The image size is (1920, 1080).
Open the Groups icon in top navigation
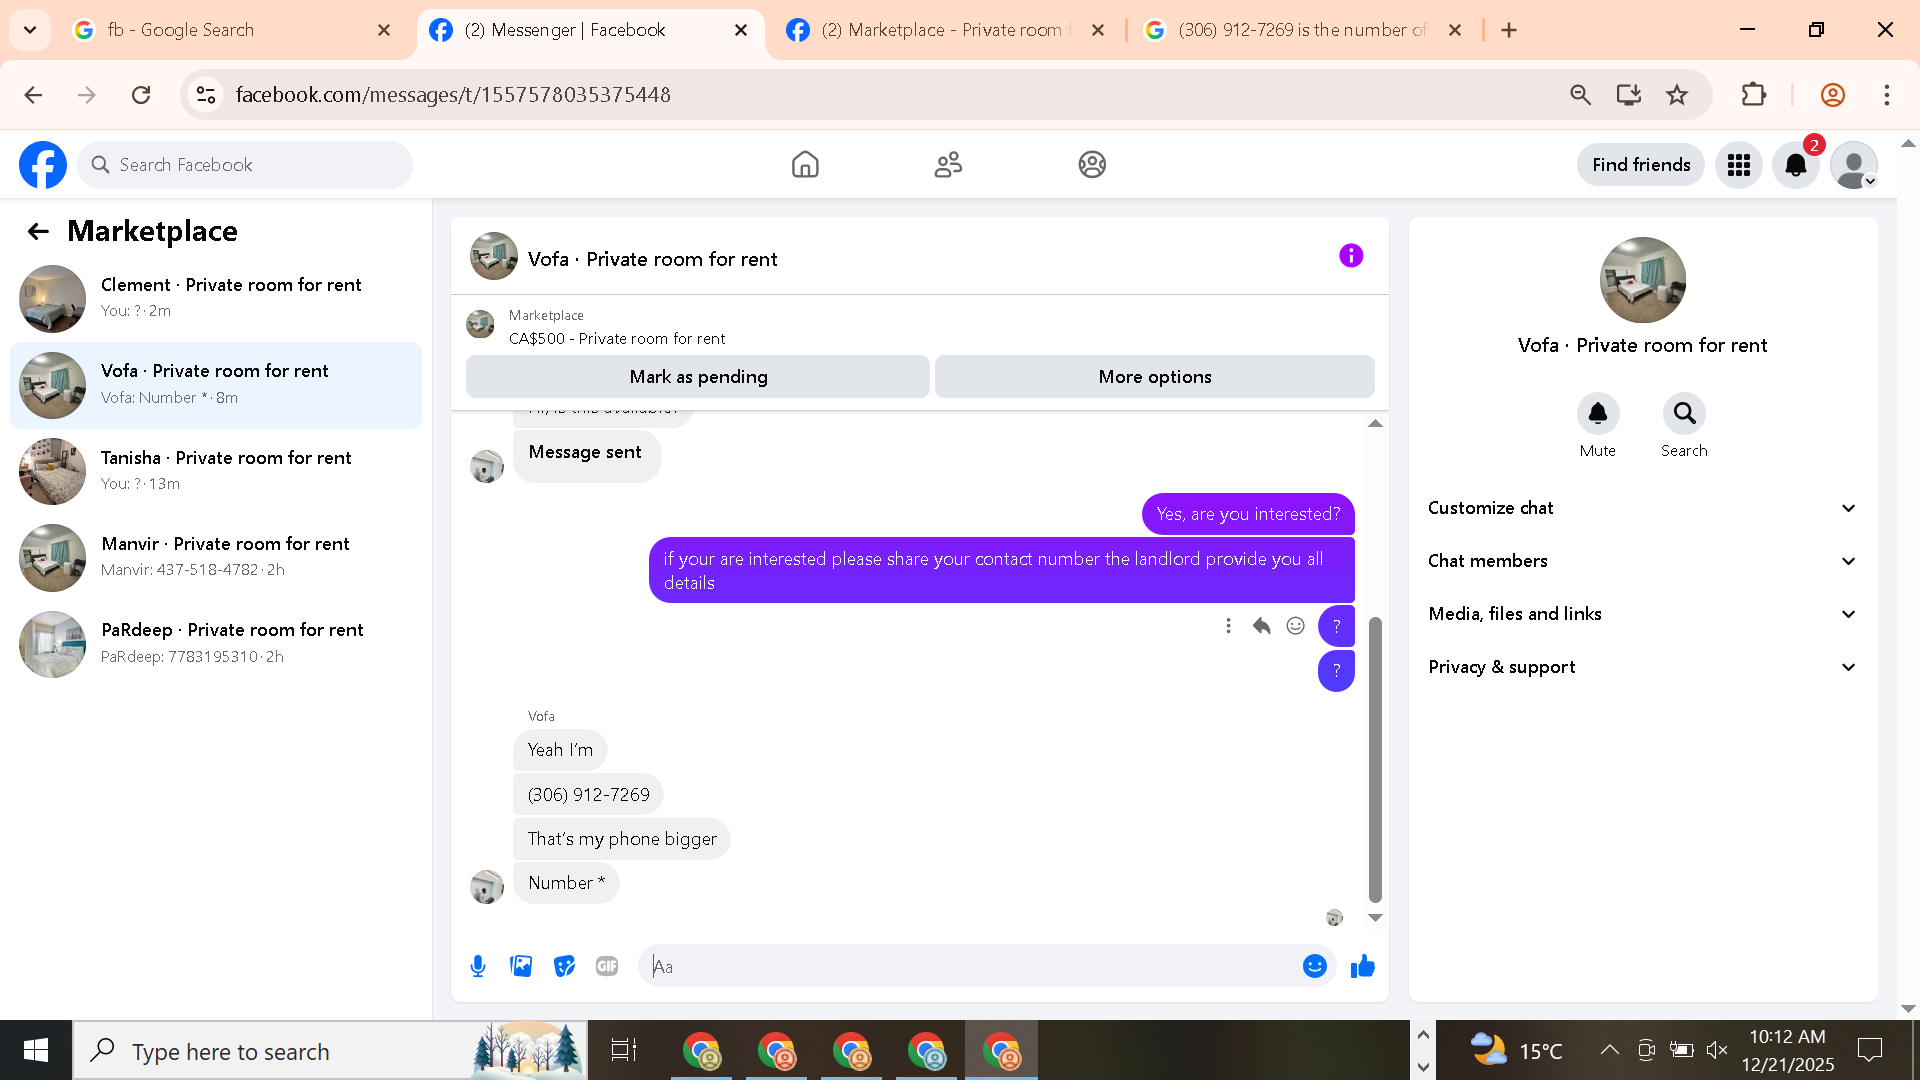pyautogui.click(x=1092, y=165)
